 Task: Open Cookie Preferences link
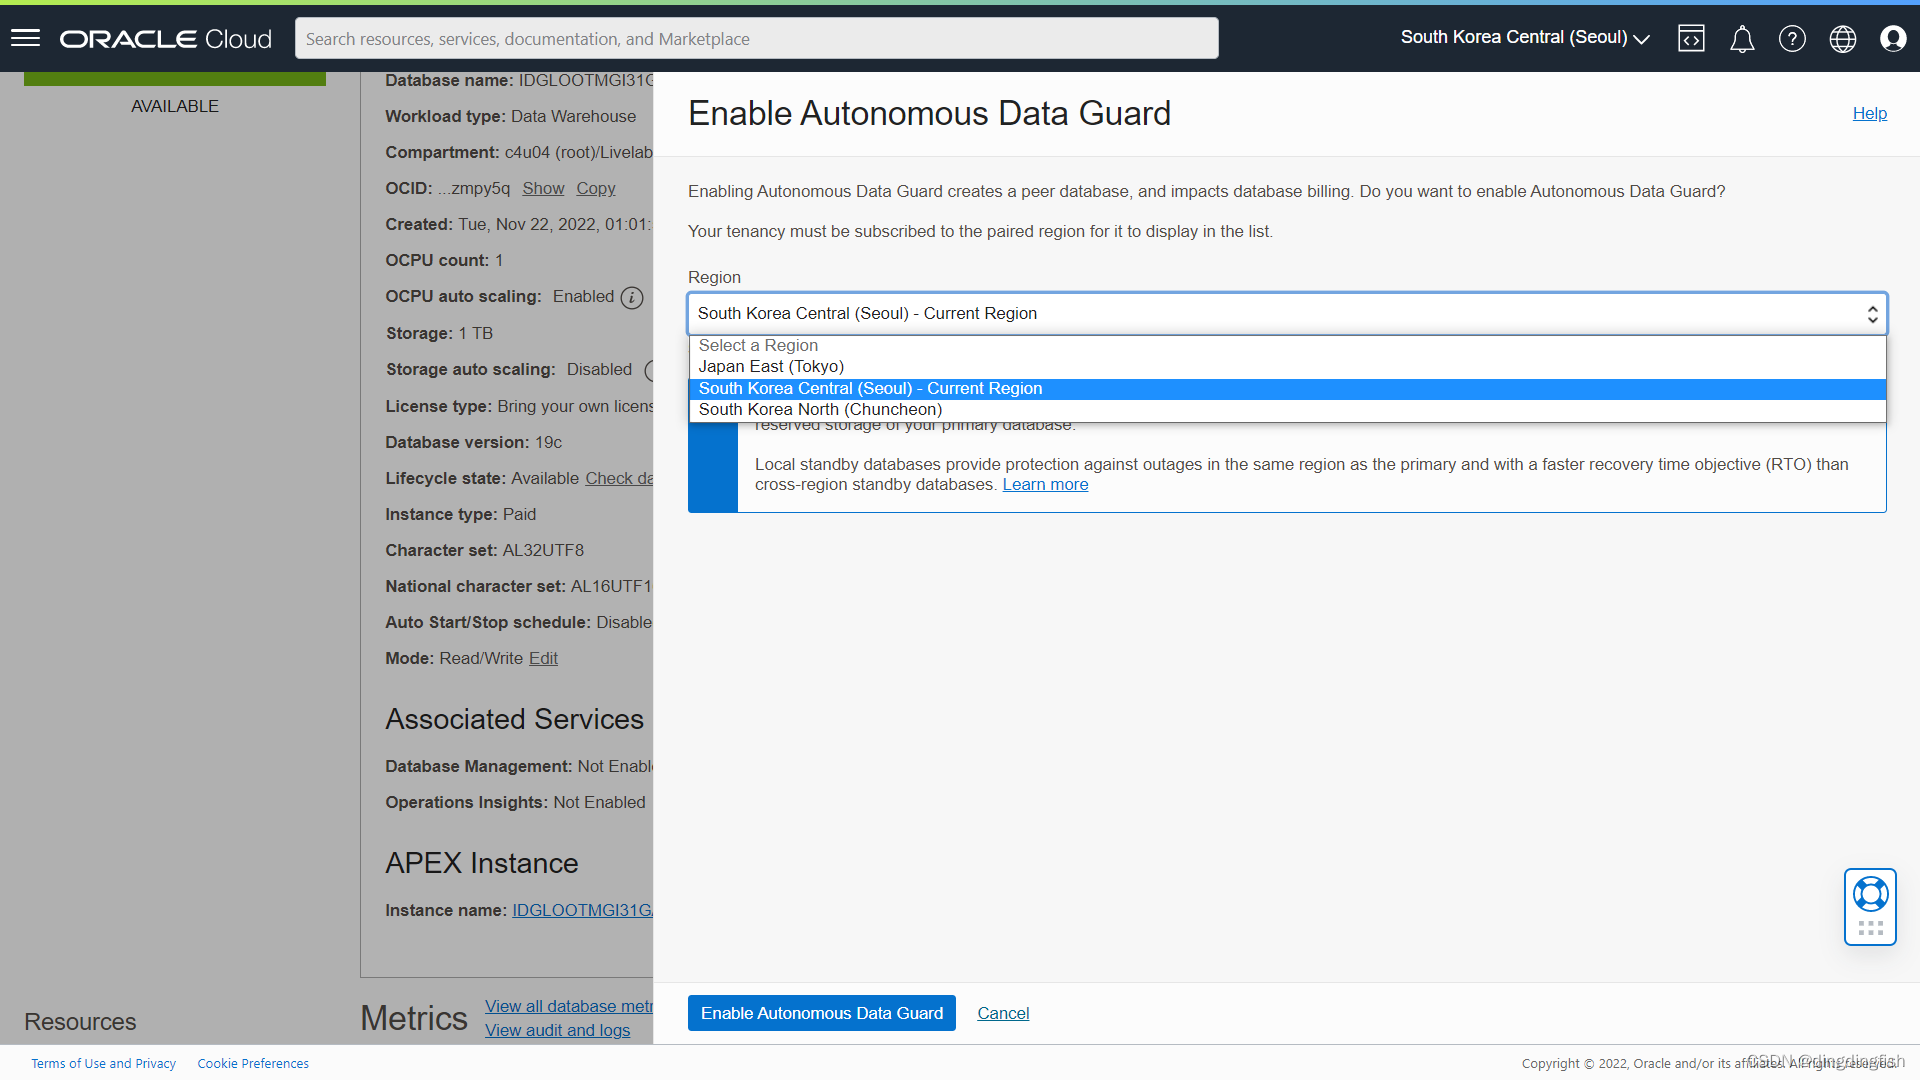pyautogui.click(x=253, y=1064)
